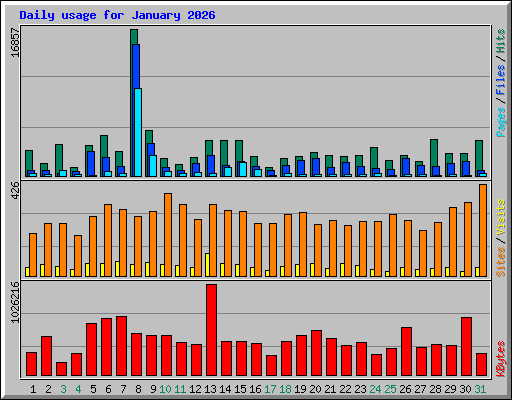Click the Sites legend label

click(x=500, y=262)
